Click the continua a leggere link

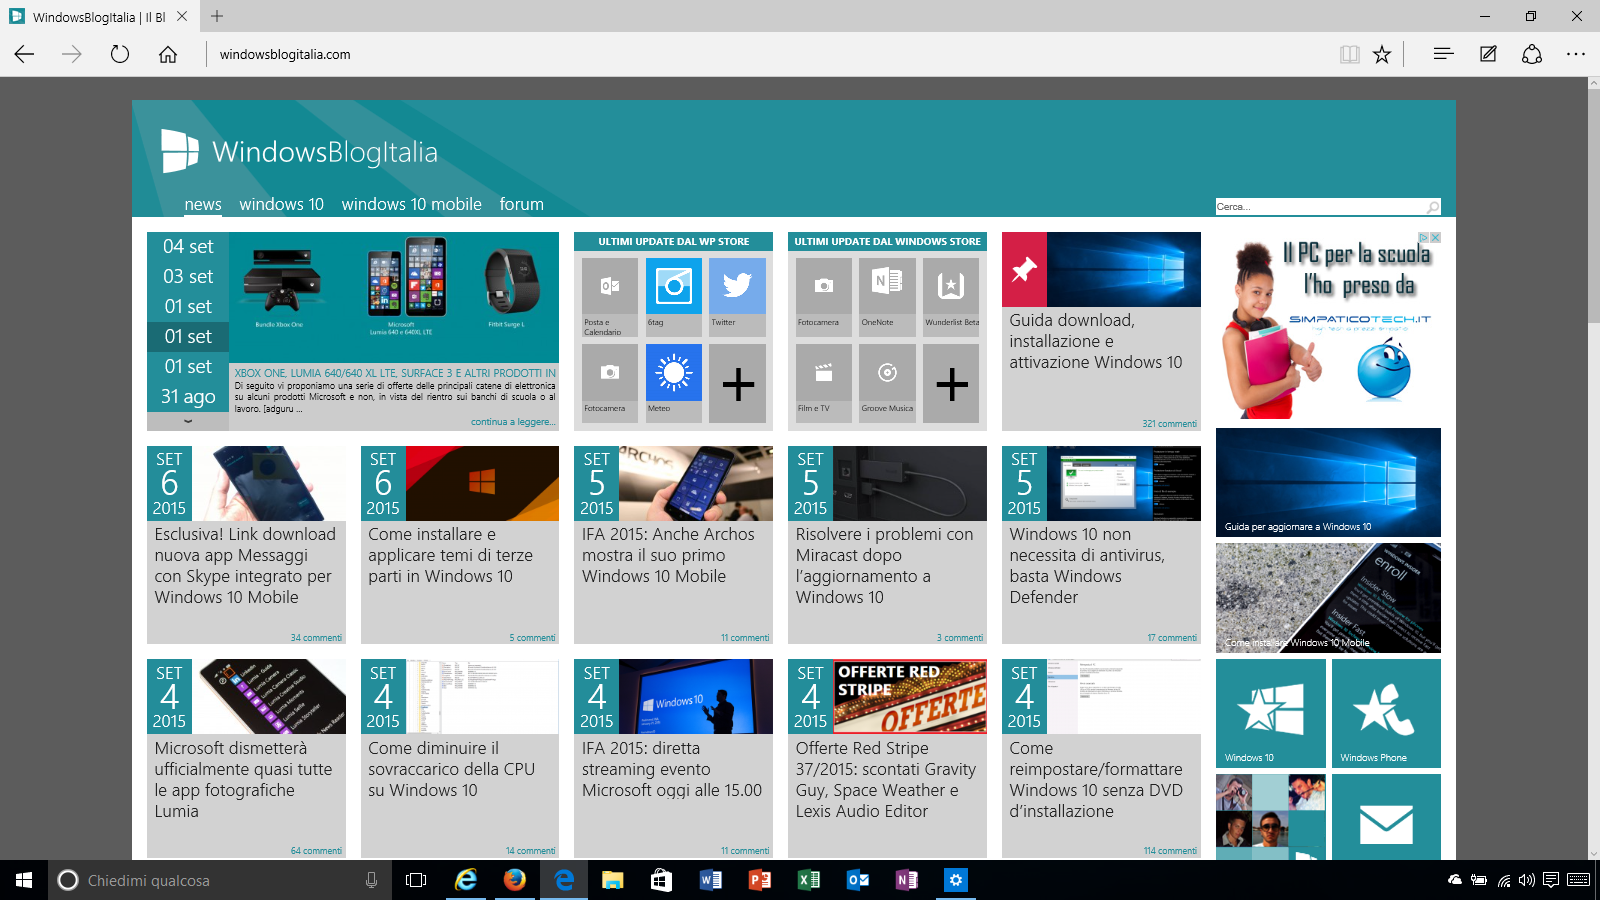point(513,422)
